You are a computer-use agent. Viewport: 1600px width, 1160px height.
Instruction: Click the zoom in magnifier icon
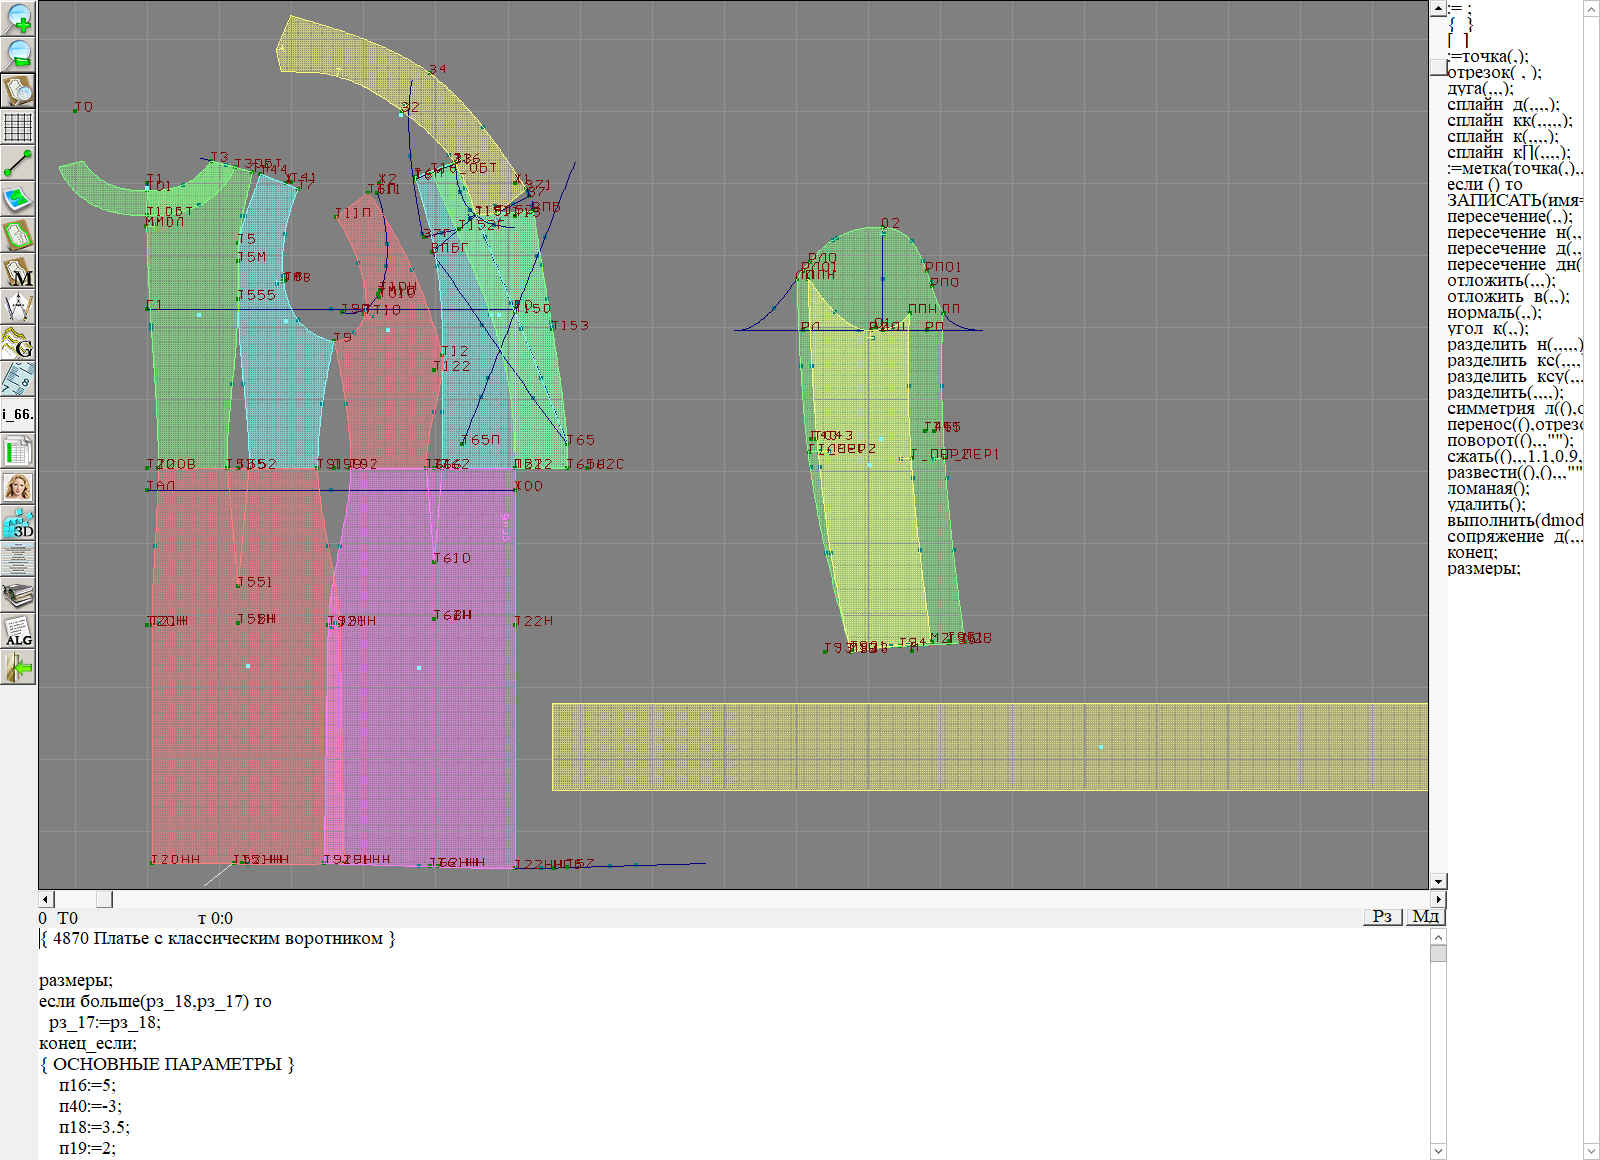pyautogui.click(x=18, y=18)
